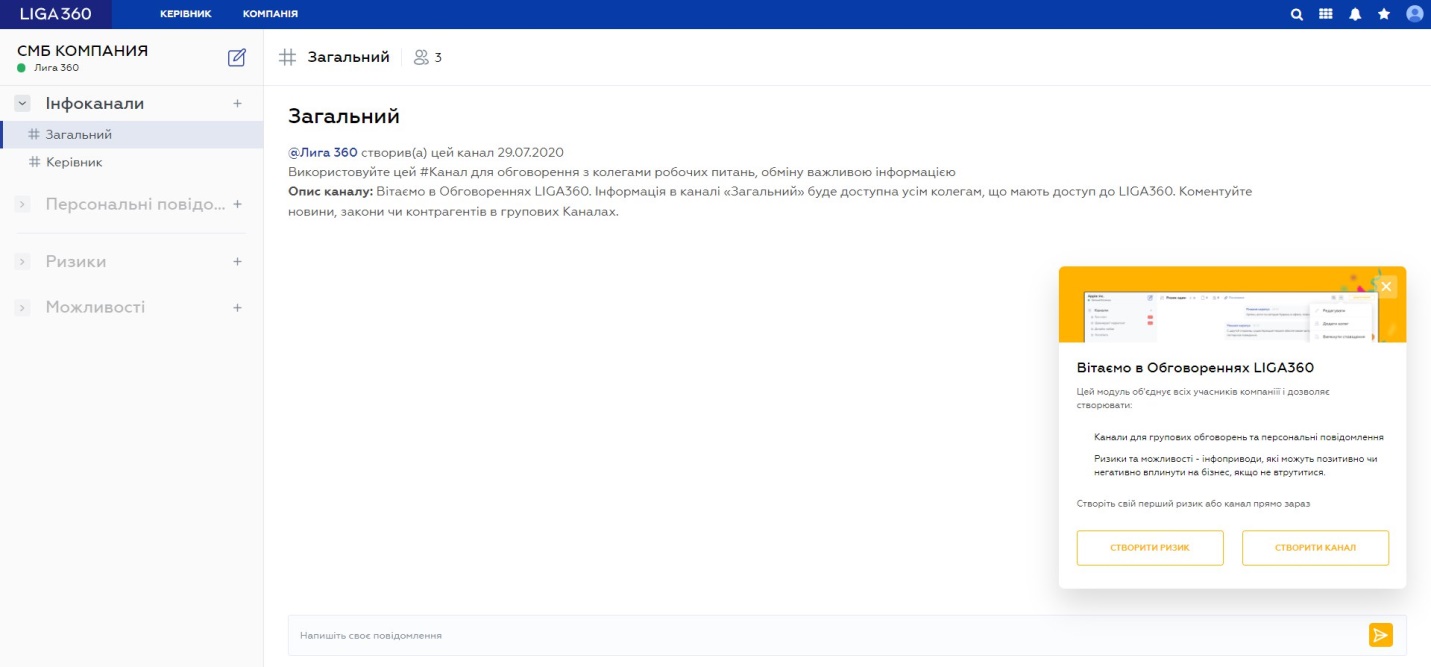Click the welcome popup preview image

pyautogui.click(x=1232, y=304)
